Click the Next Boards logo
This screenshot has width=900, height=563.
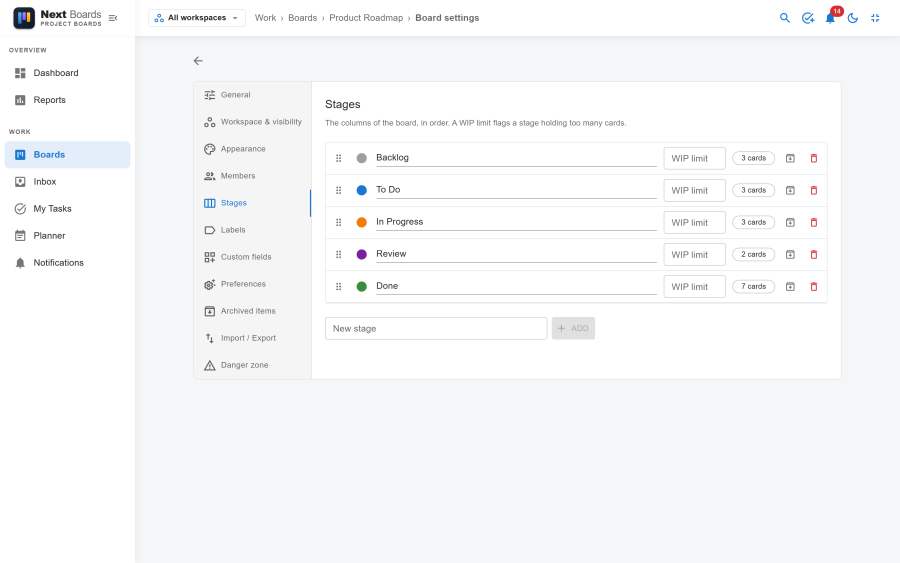click(x=57, y=18)
